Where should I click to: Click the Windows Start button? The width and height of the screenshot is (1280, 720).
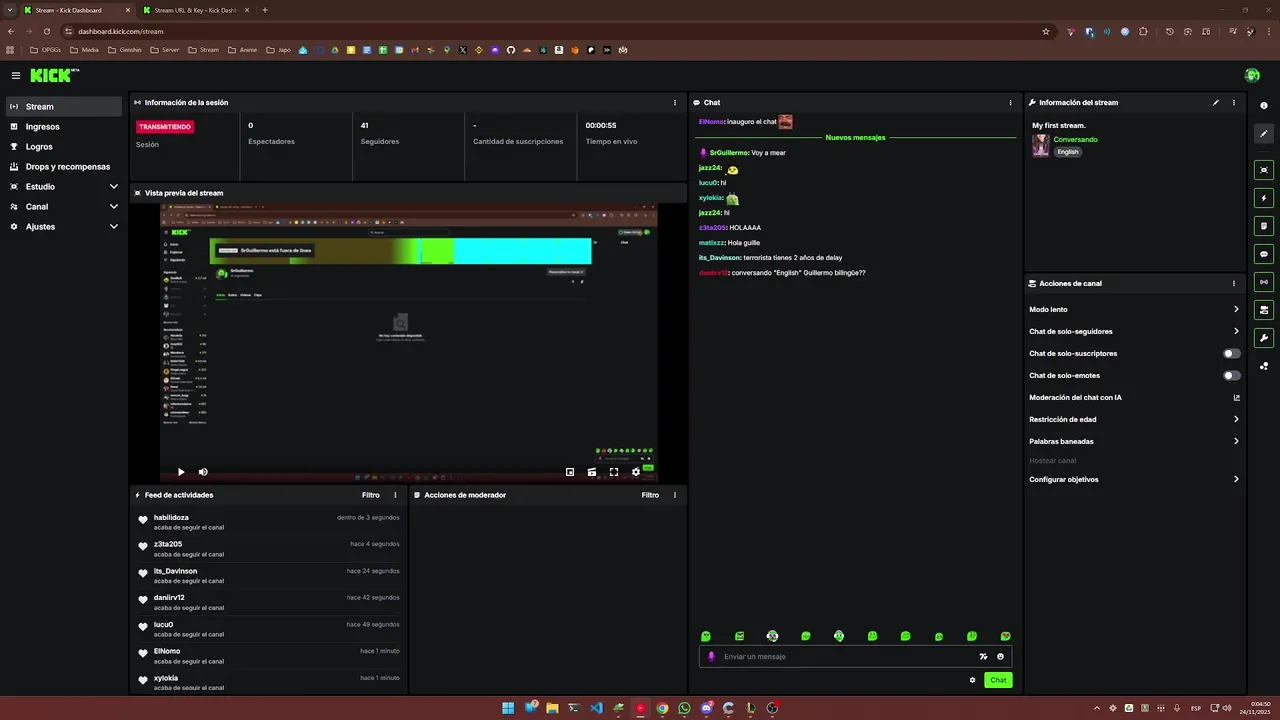tap(508, 708)
